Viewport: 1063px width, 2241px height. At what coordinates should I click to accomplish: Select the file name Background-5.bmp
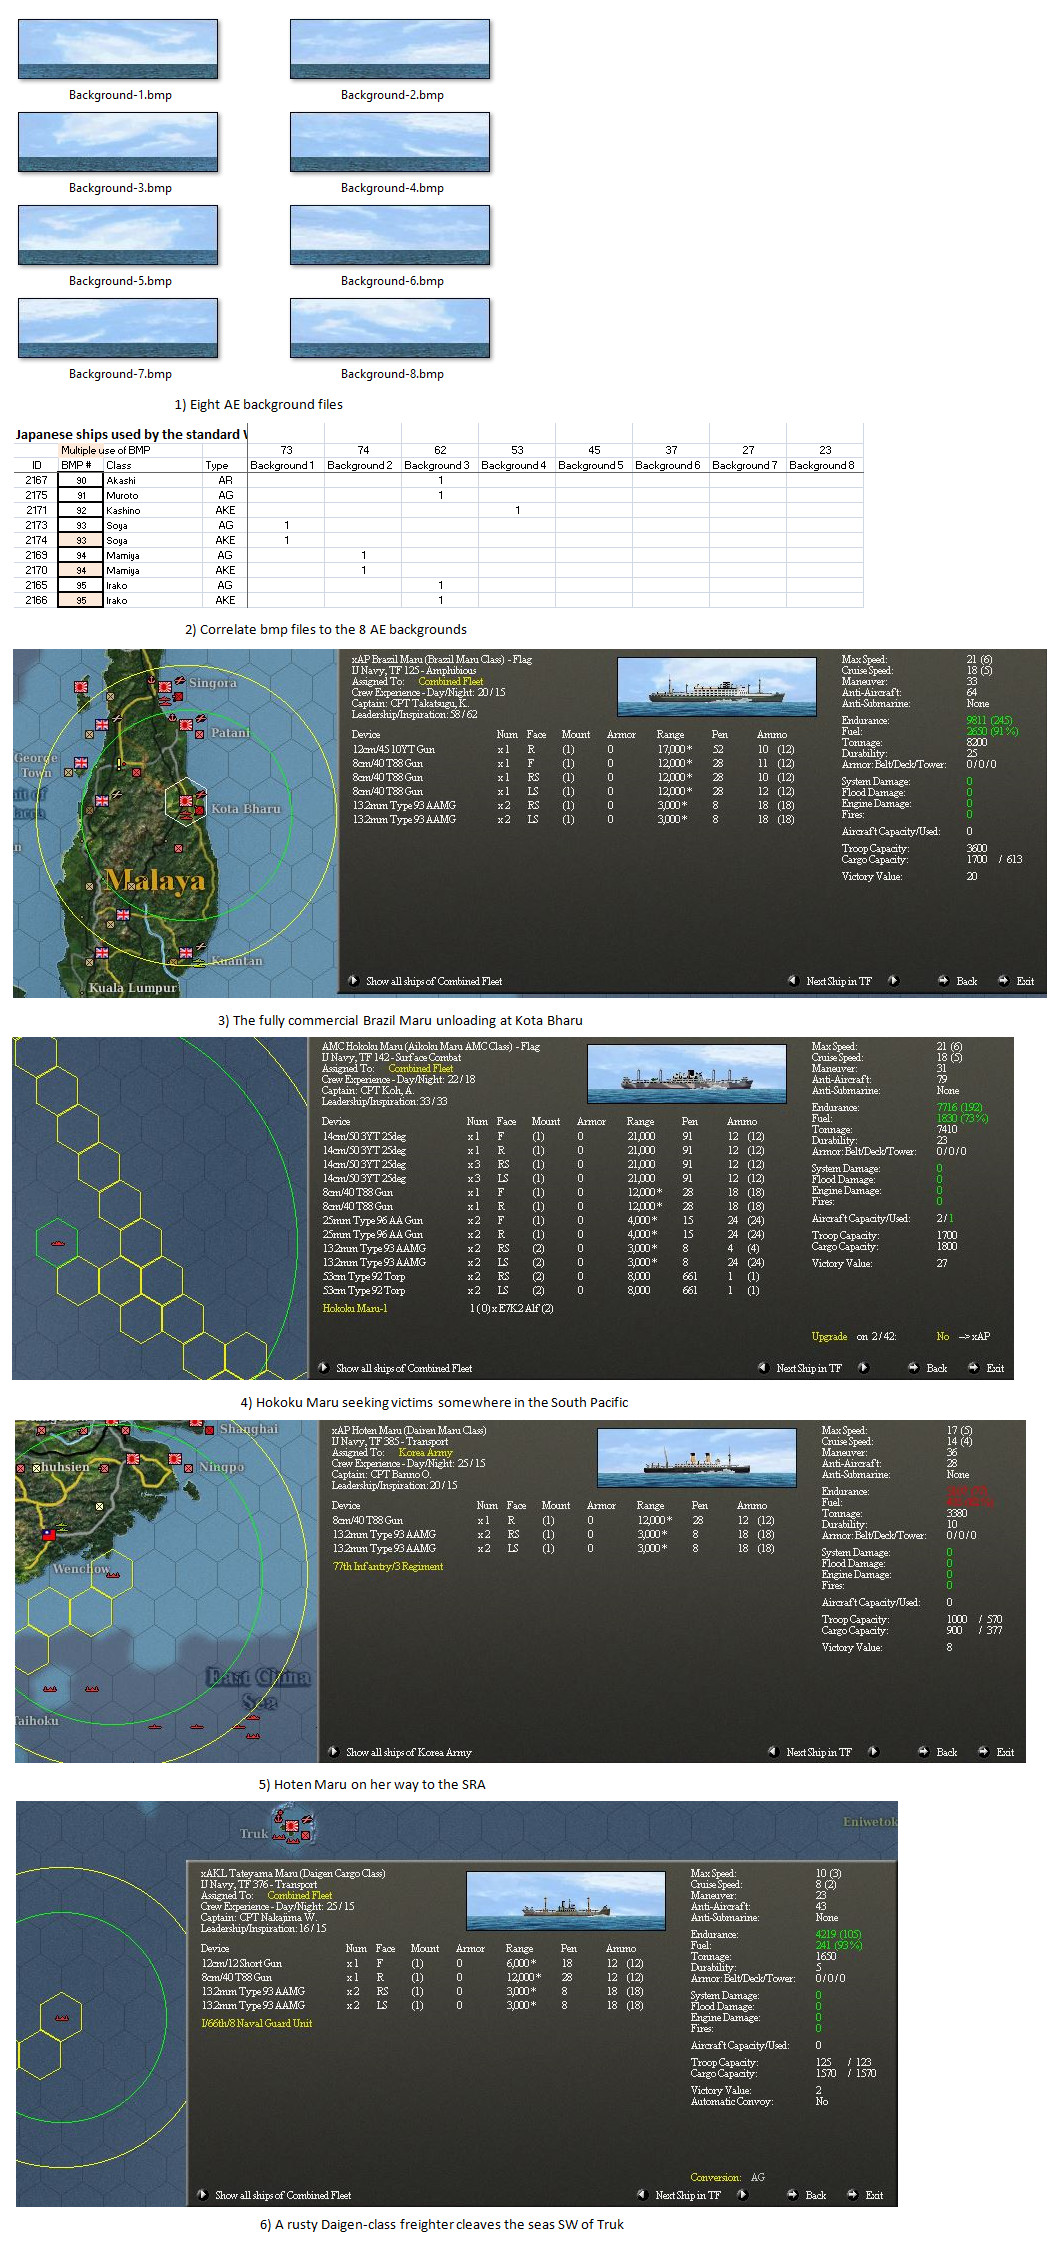pyautogui.click(x=120, y=281)
